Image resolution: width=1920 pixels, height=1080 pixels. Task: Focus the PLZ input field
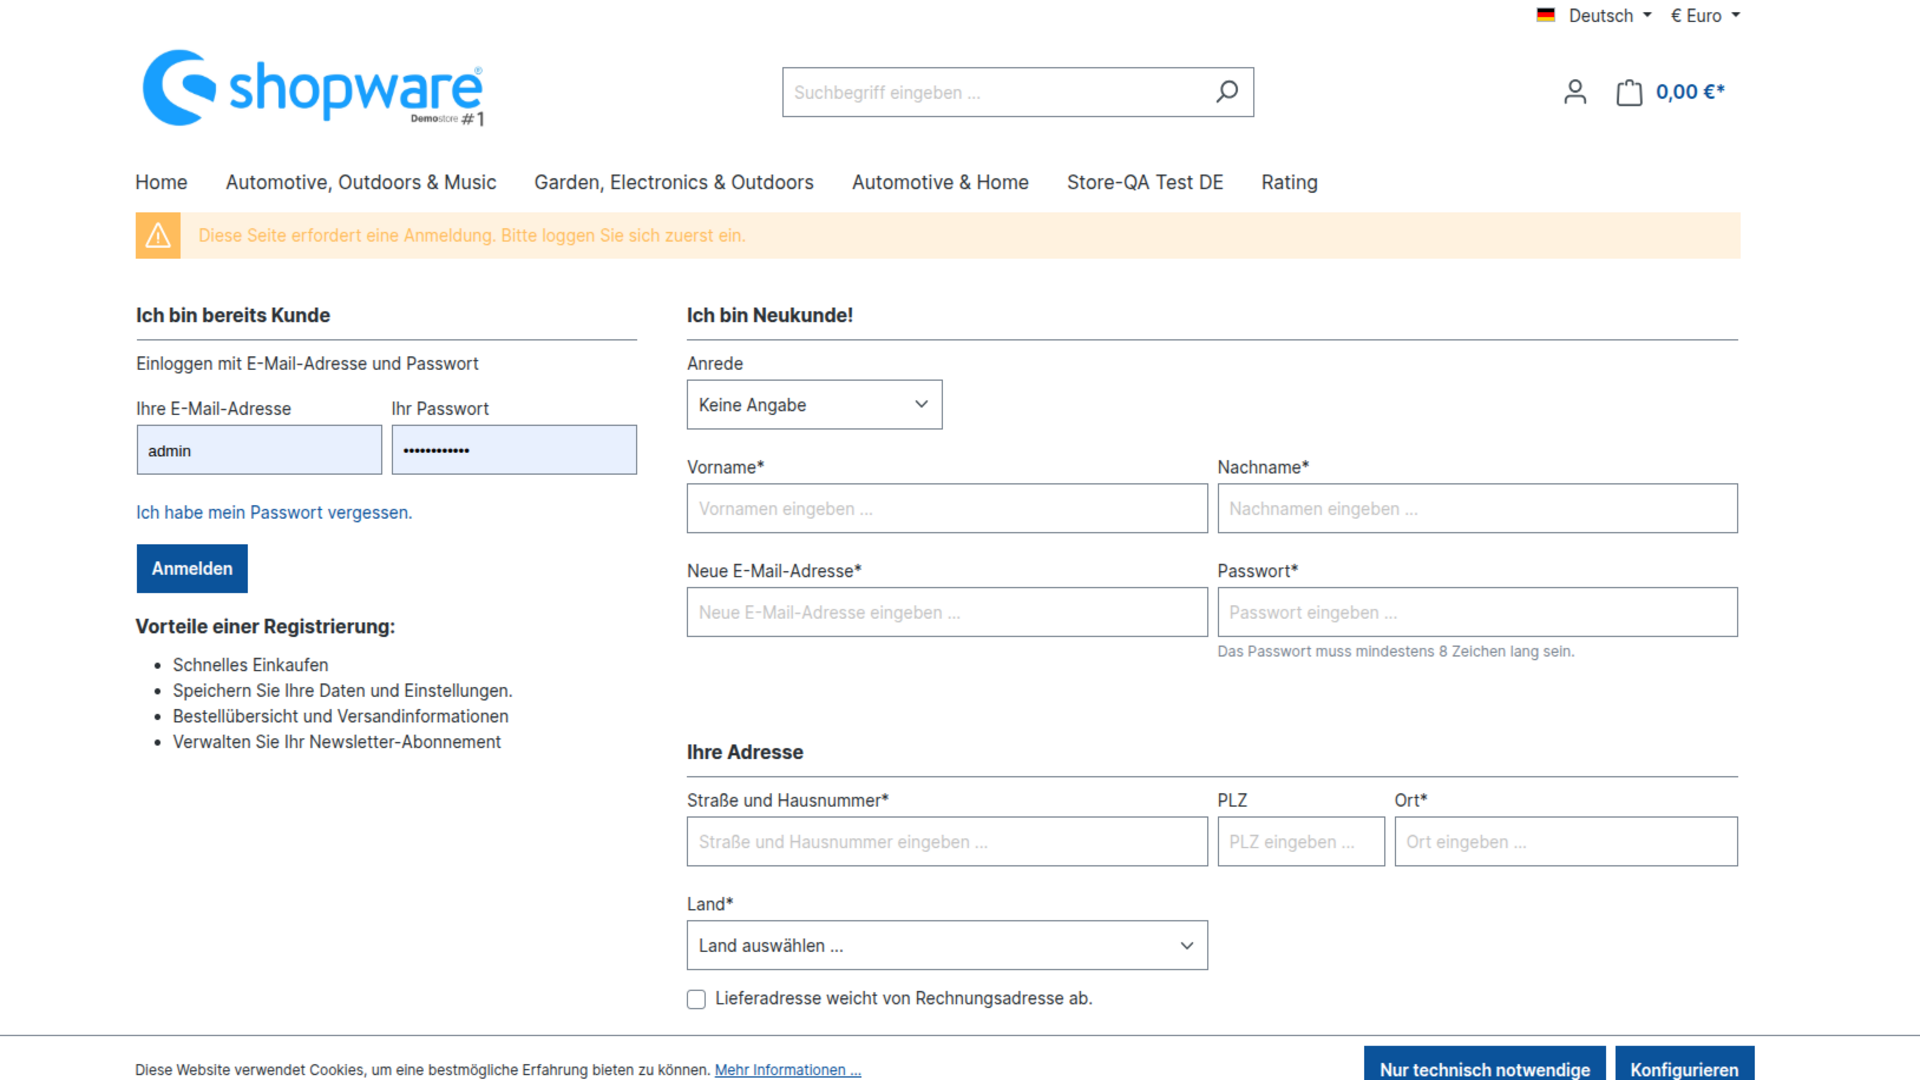[1301, 842]
